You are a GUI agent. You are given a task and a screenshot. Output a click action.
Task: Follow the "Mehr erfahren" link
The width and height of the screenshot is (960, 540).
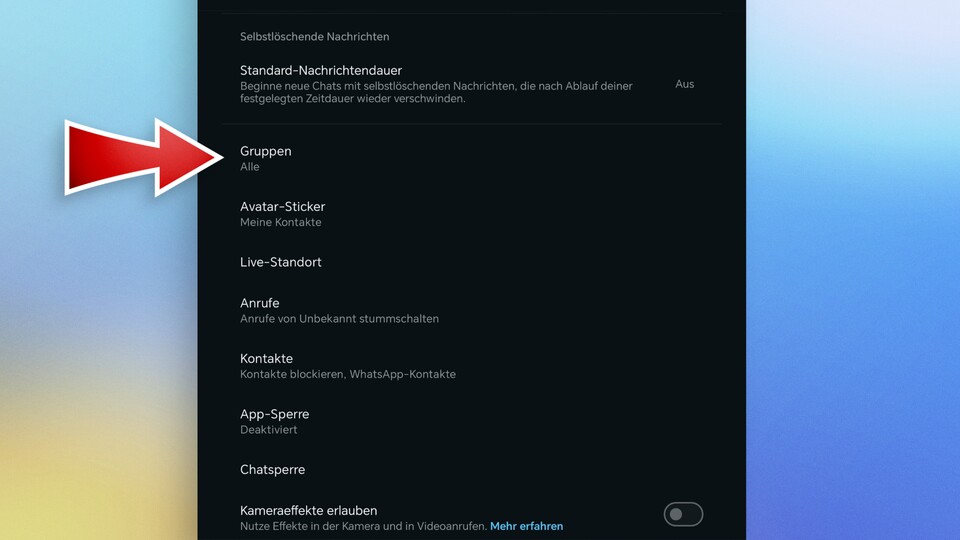coord(526,526)
